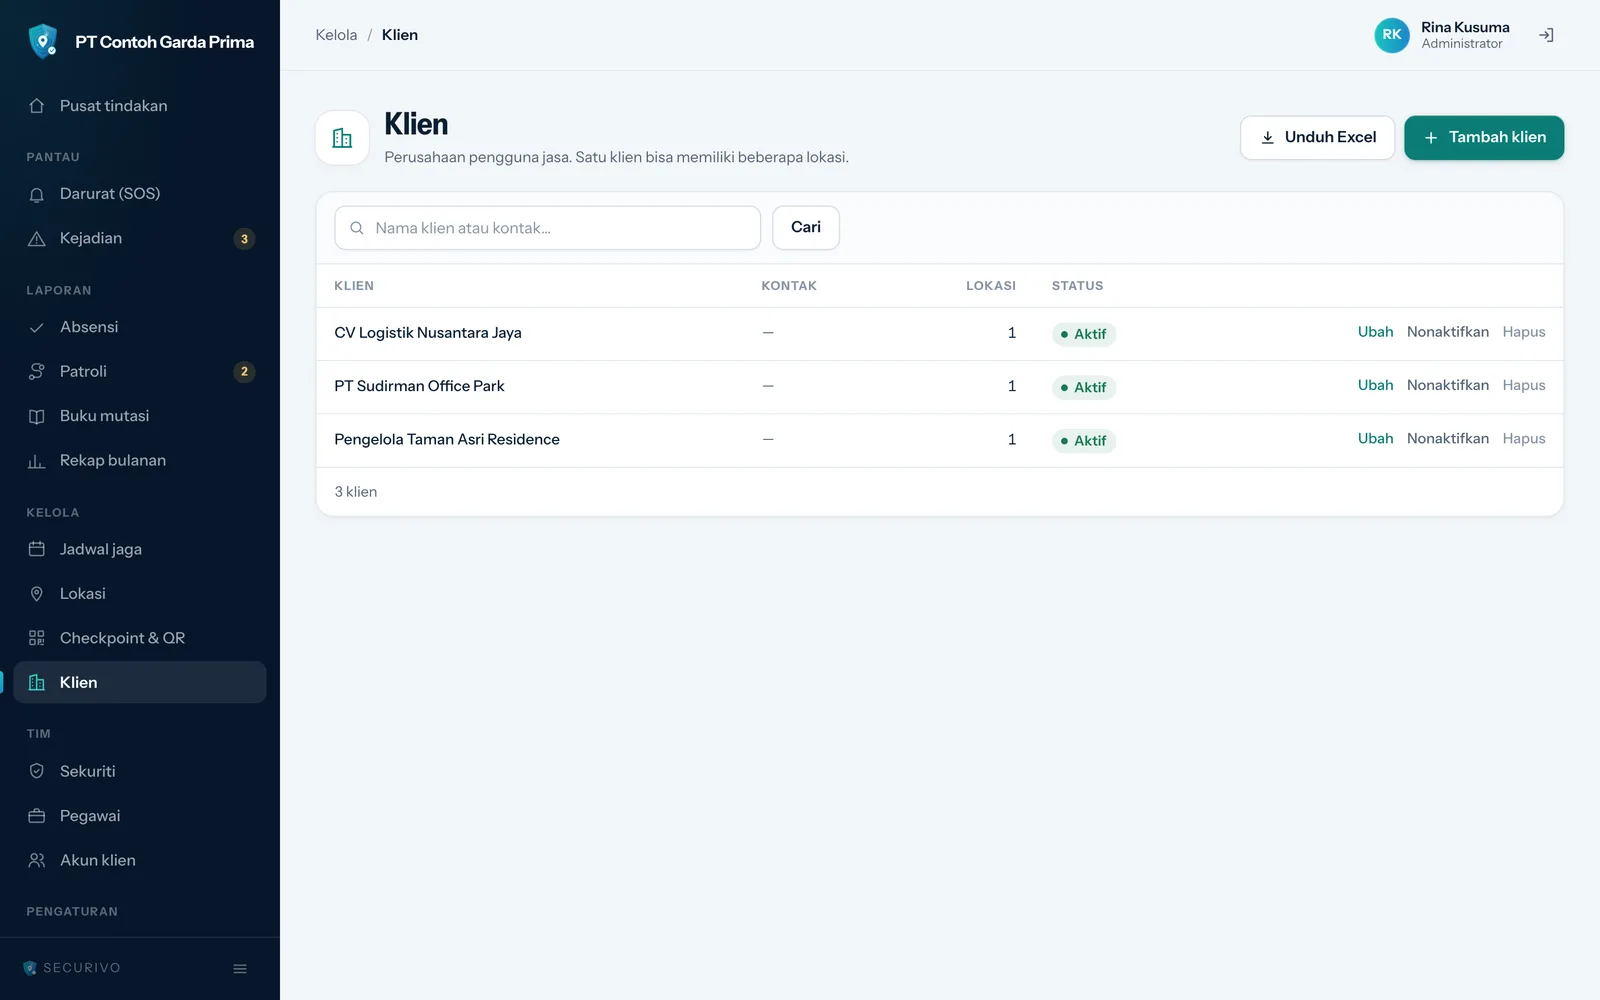The image size is (1600, 1000).
Task: Click the building icon beside the Klien heading
Action: pos(342,138)
